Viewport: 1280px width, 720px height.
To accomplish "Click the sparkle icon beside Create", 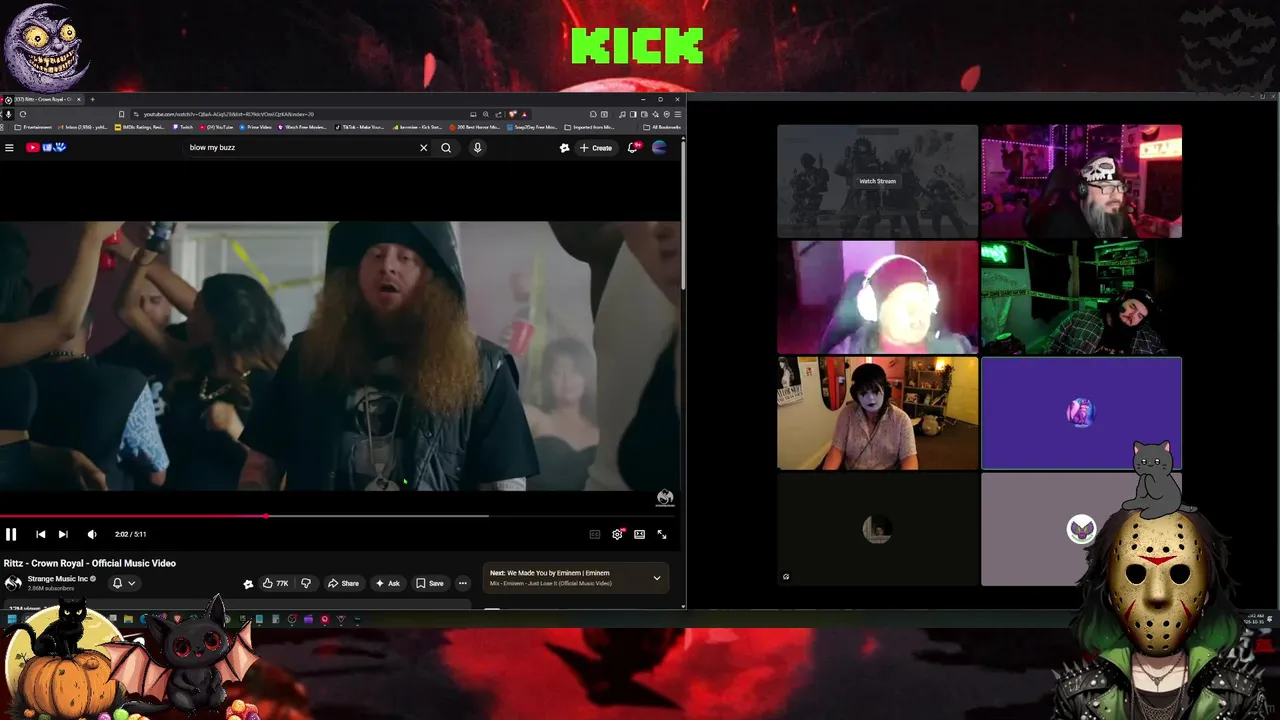I will (564, 148).
